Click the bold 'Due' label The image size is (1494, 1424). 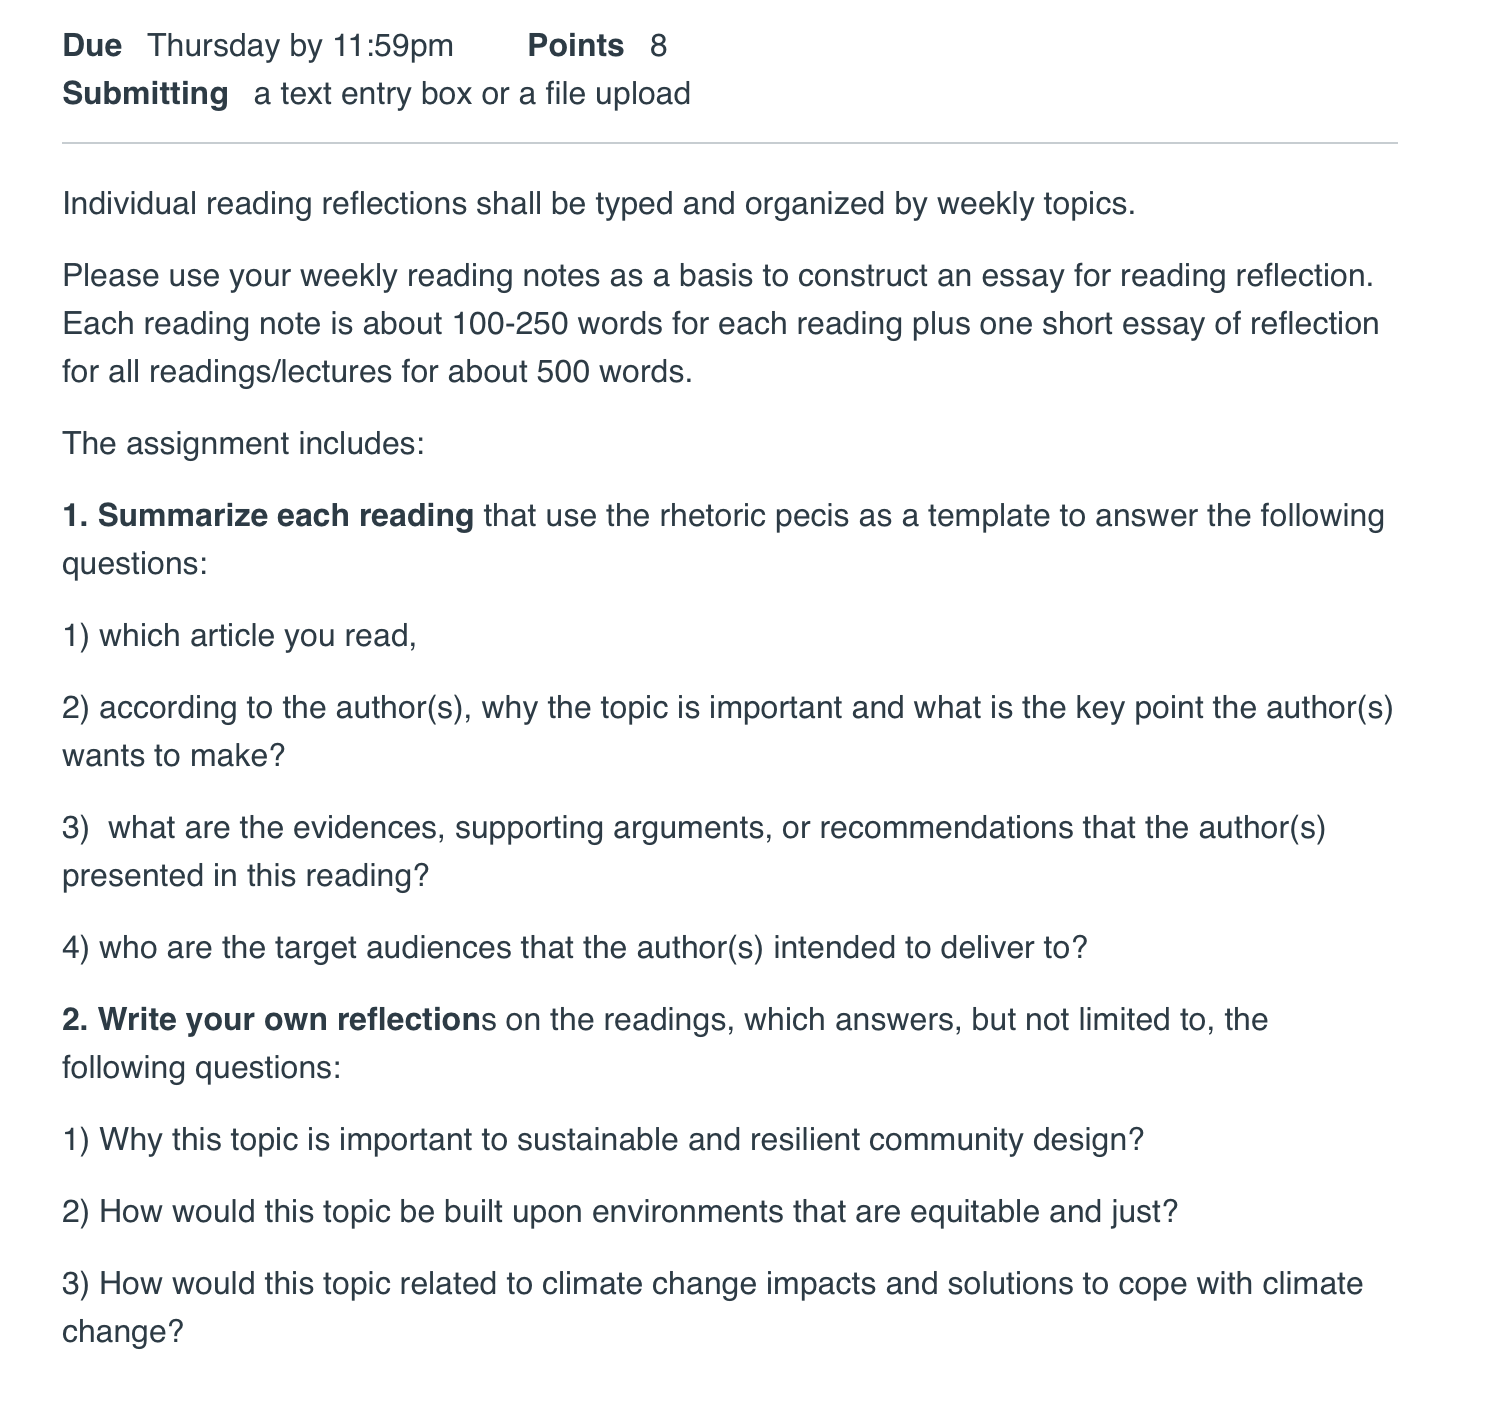(x=92, y=46)
